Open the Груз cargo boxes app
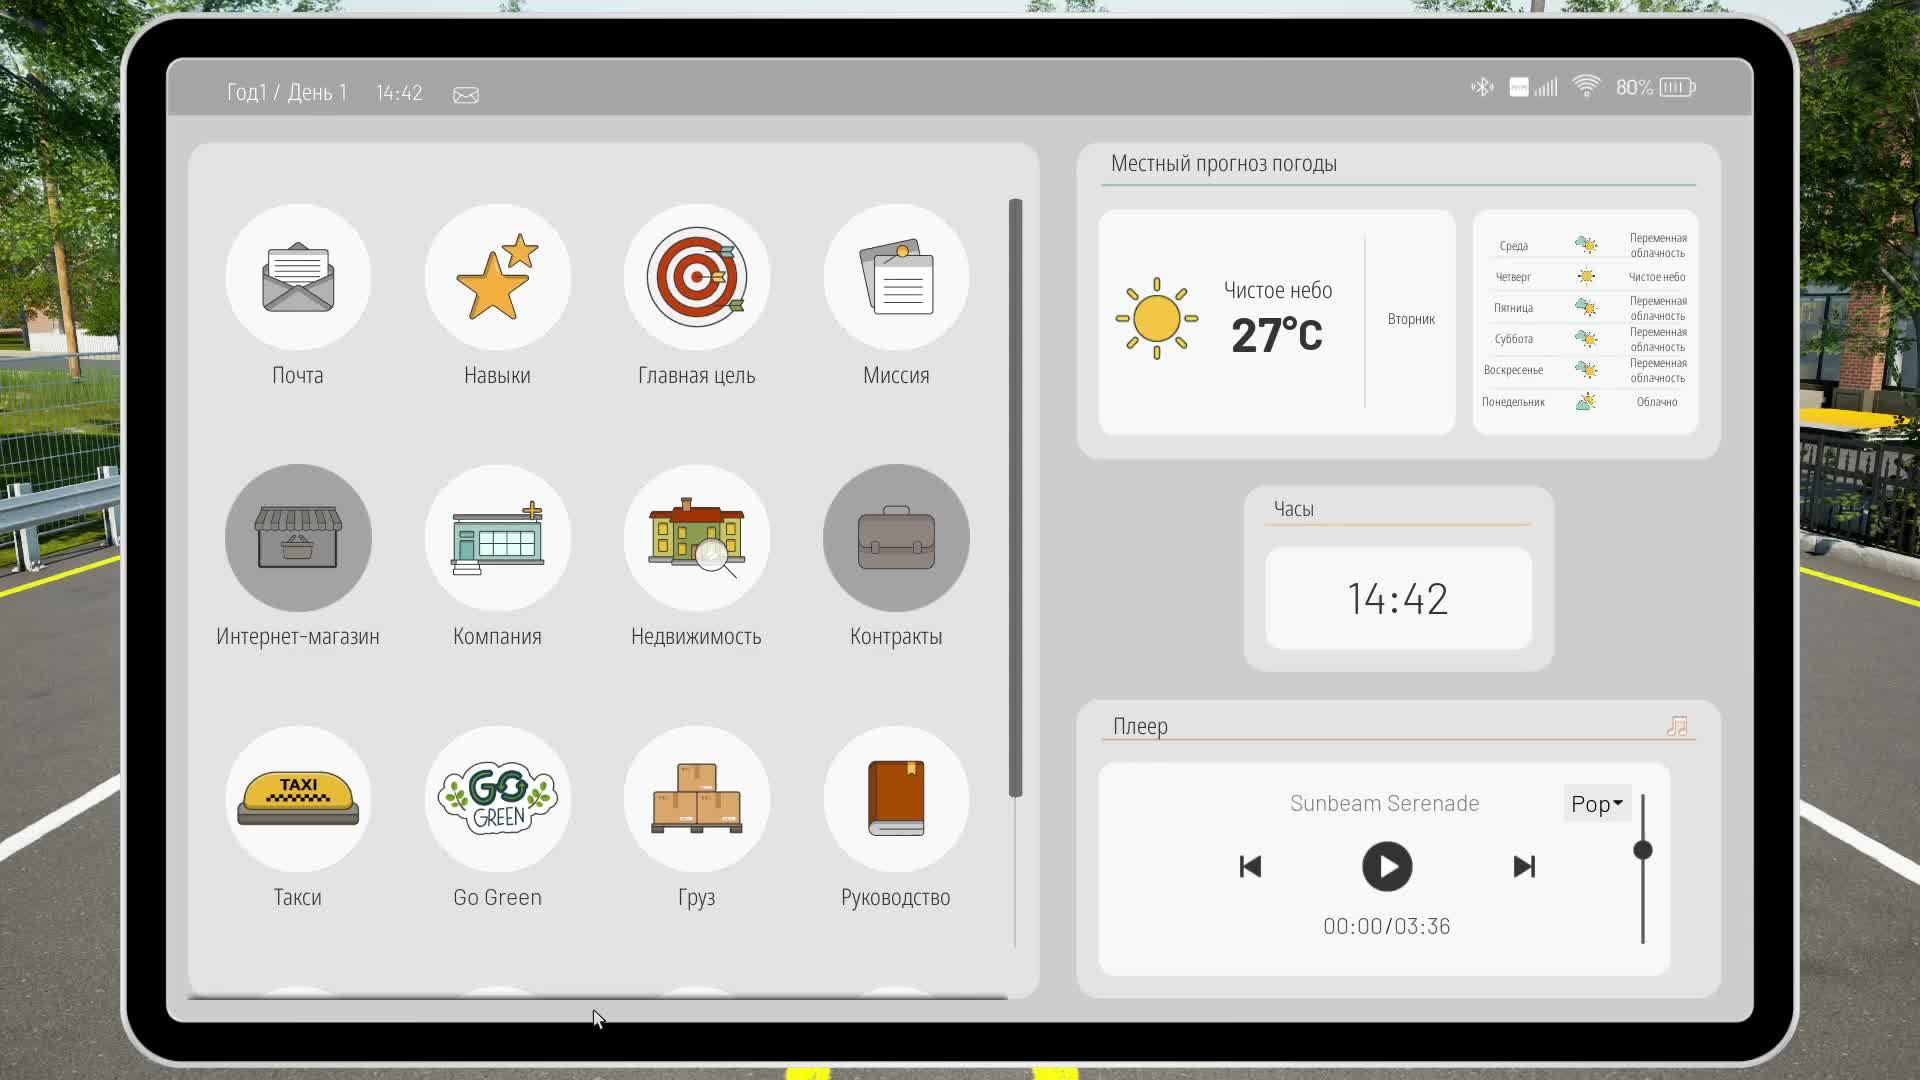The image size is (1920, 1080). pos(697,799)
